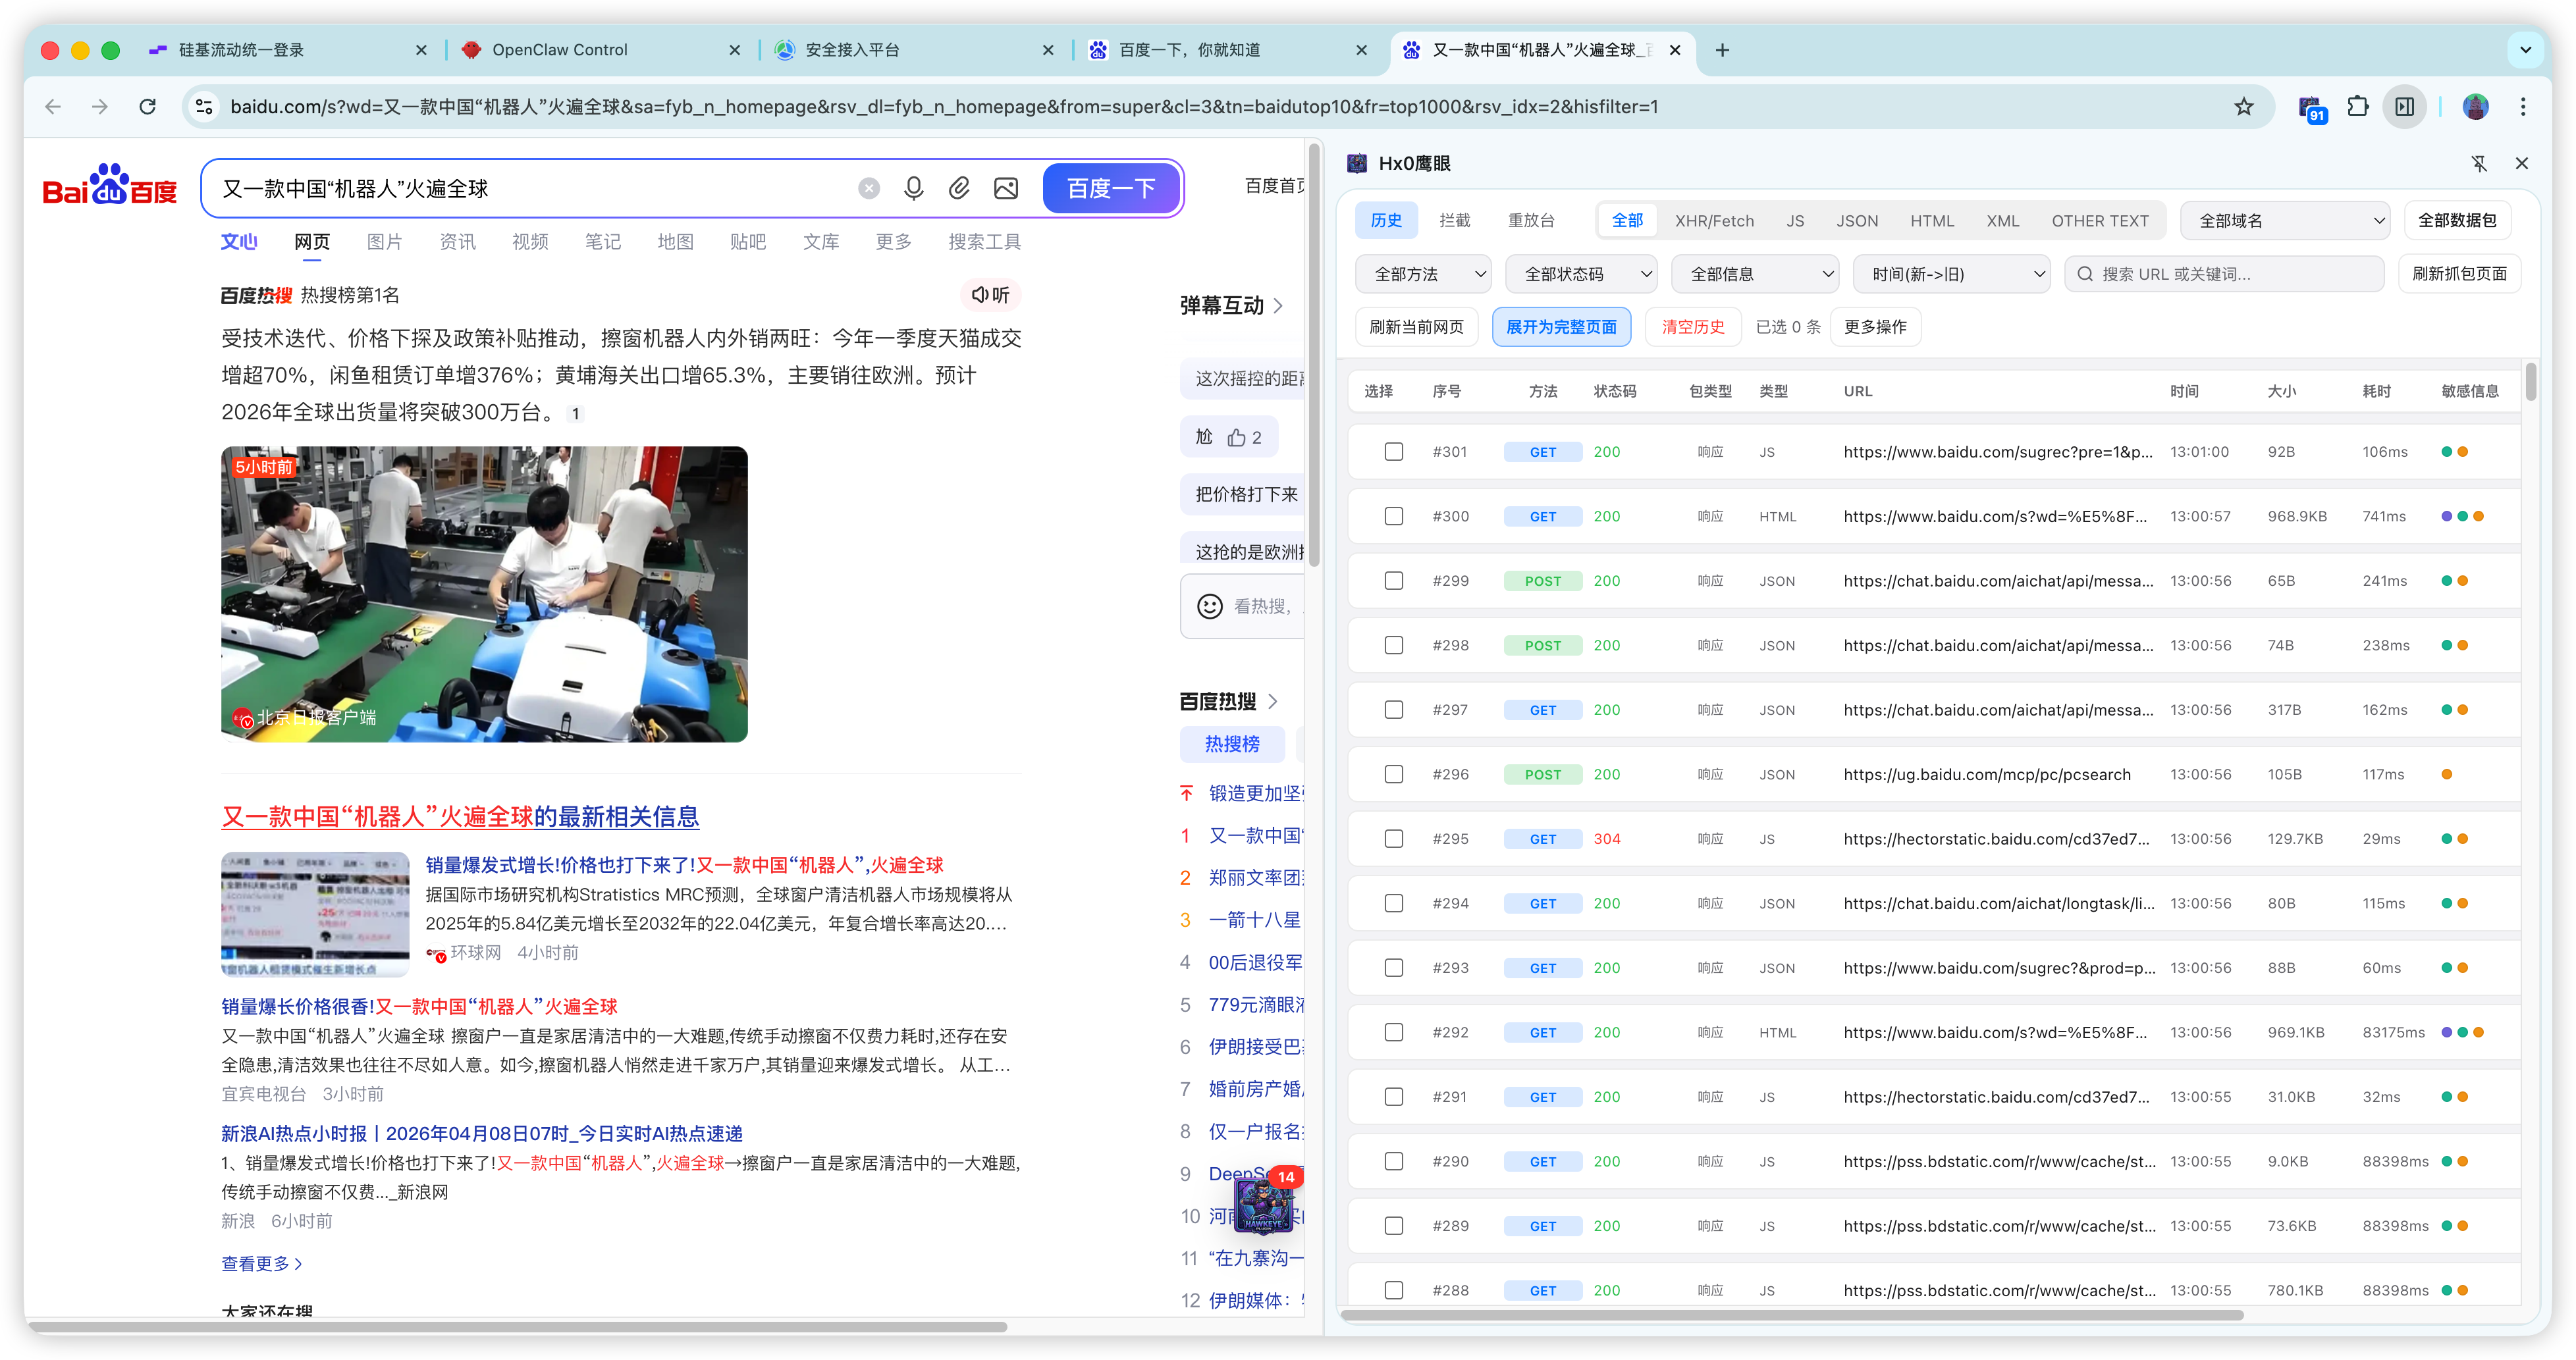Viewport: 2576px width, 1360px height.
Task: Open the robot factory video thumbnail
Action: coord(484,594)
